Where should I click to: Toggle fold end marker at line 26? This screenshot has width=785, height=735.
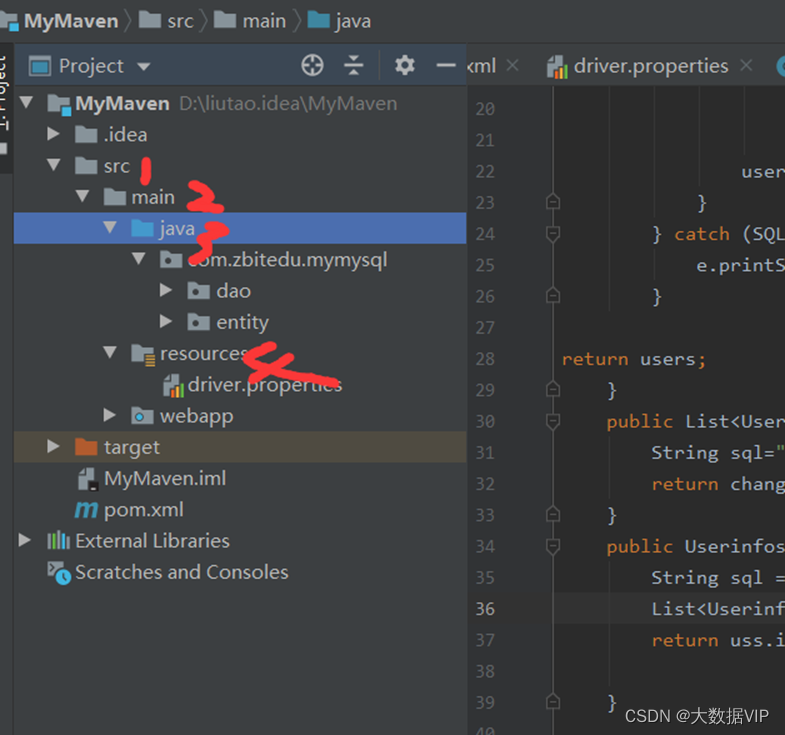(x=553, y=295)
